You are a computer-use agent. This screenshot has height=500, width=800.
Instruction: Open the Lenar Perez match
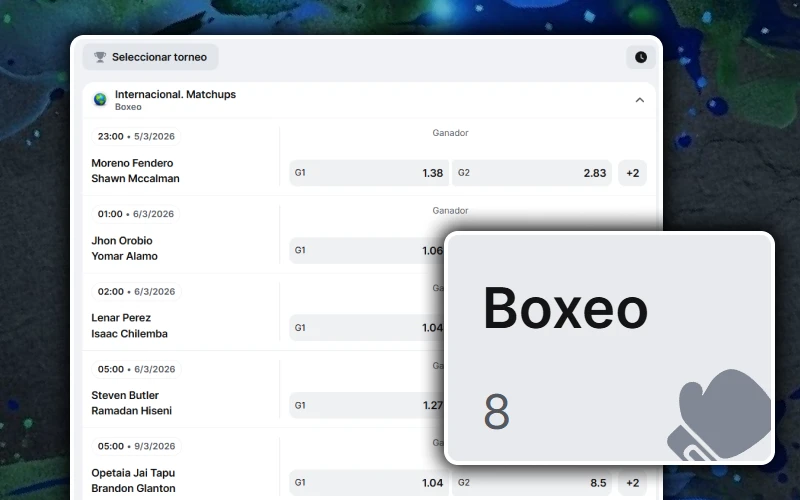point(121,318)
